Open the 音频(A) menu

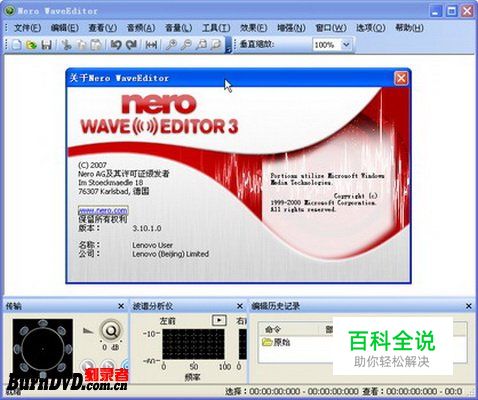141,28
